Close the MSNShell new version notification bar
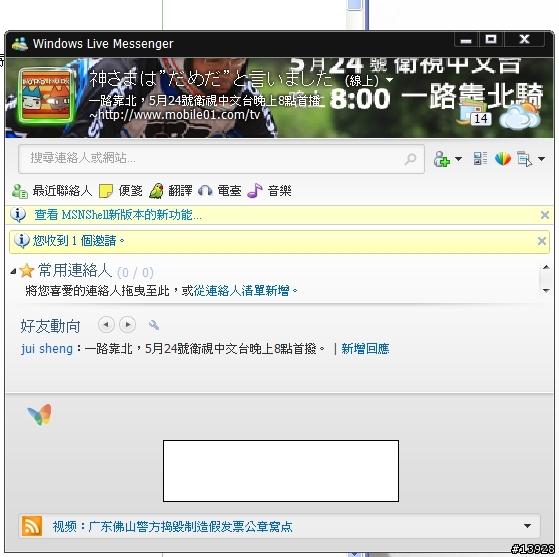 point(544,215)
